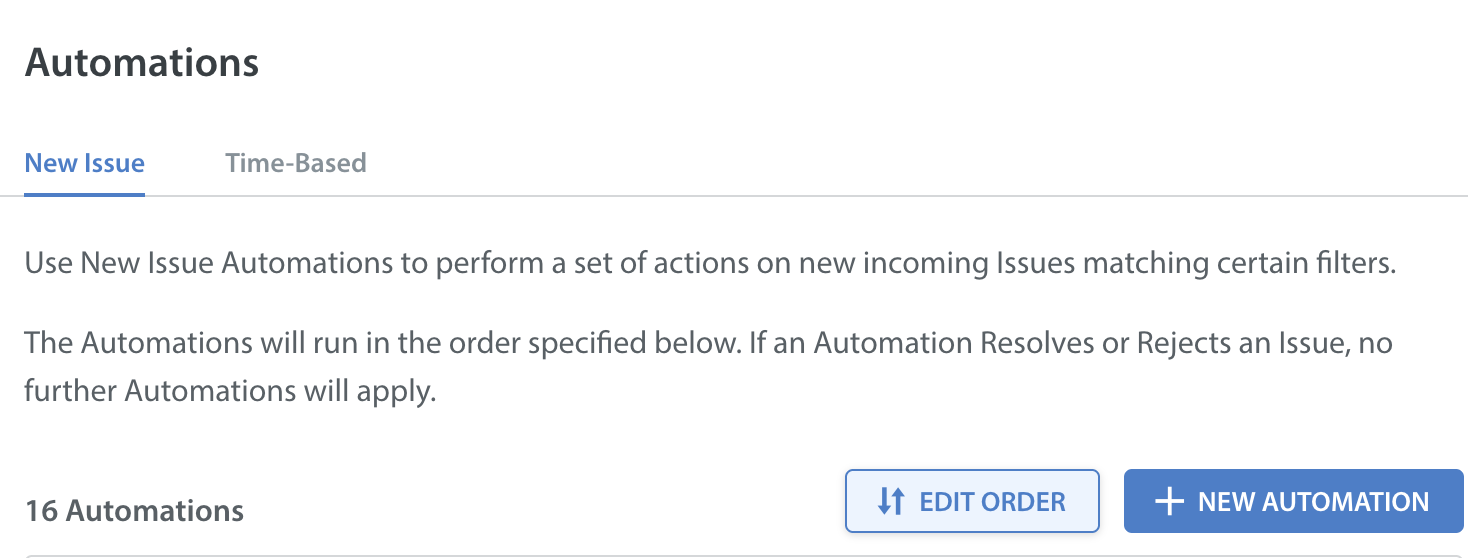This screenshot has height=558, width=1468.
Task: Click the top edge of the automations list
Action: 746,555
